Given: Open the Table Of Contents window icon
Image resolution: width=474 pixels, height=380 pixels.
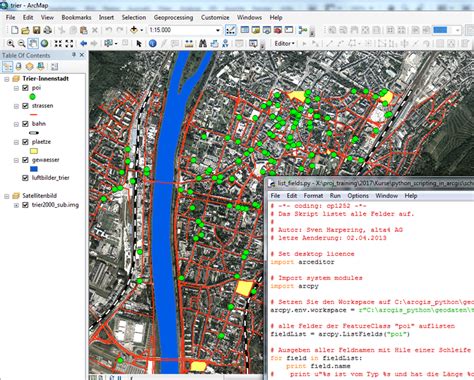Looking at the screenshot, I should [x=245, y=30].
